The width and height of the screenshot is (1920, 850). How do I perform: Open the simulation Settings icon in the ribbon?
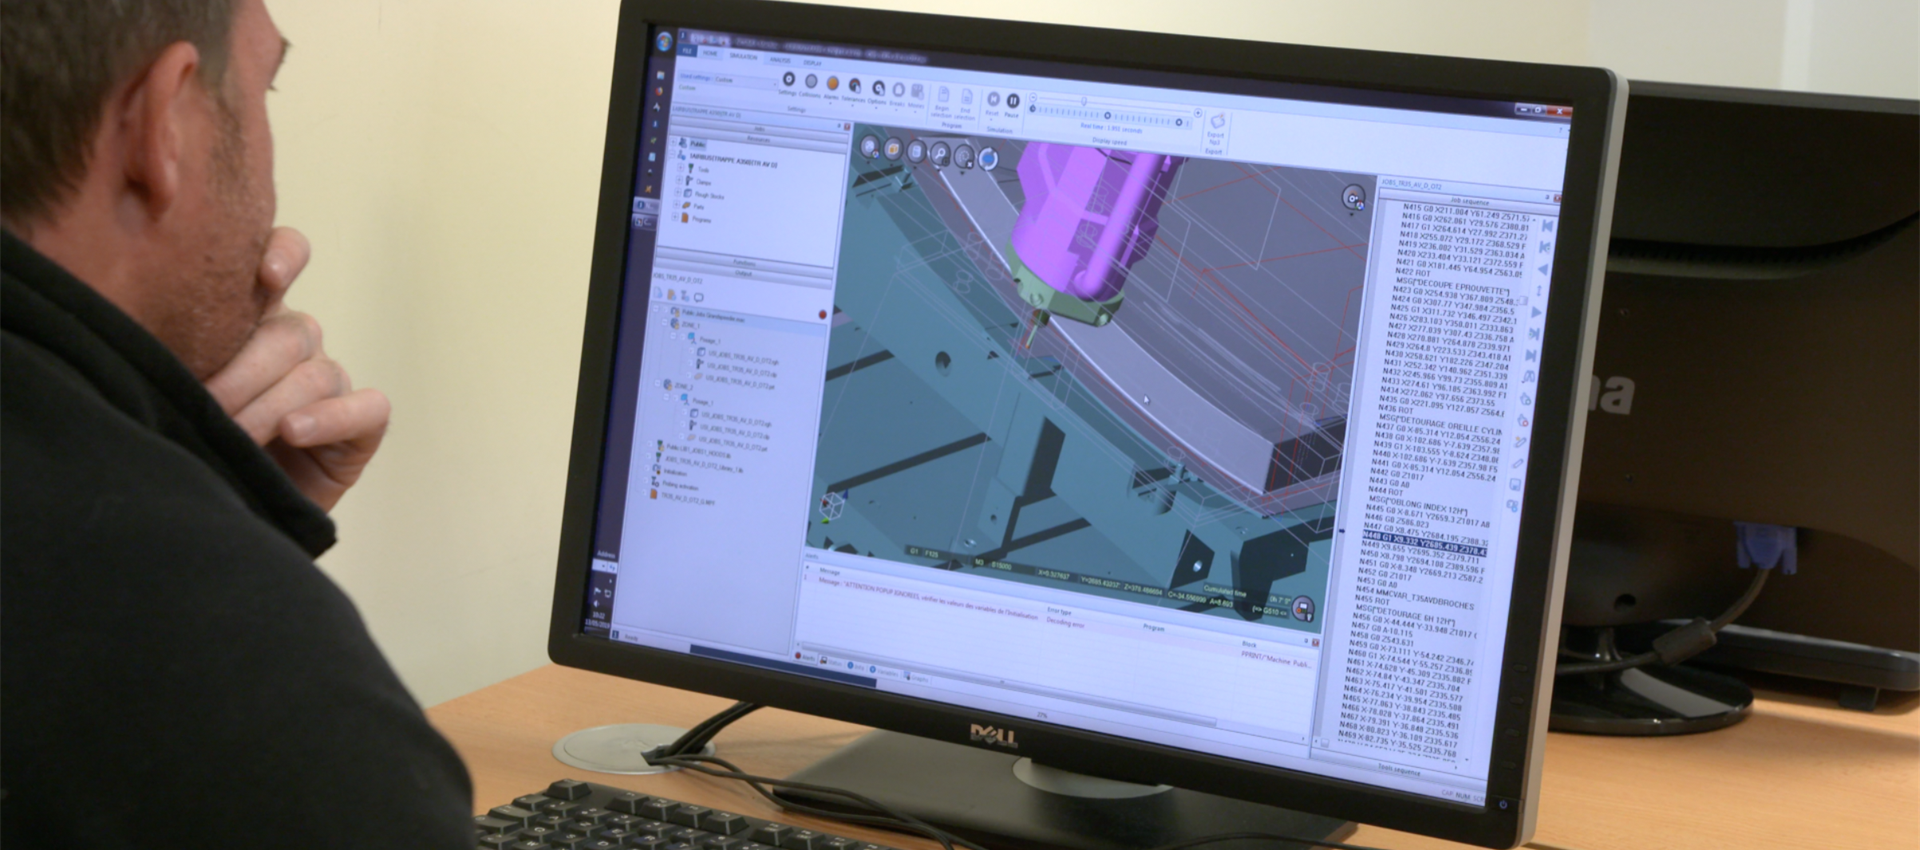point(789,79)
